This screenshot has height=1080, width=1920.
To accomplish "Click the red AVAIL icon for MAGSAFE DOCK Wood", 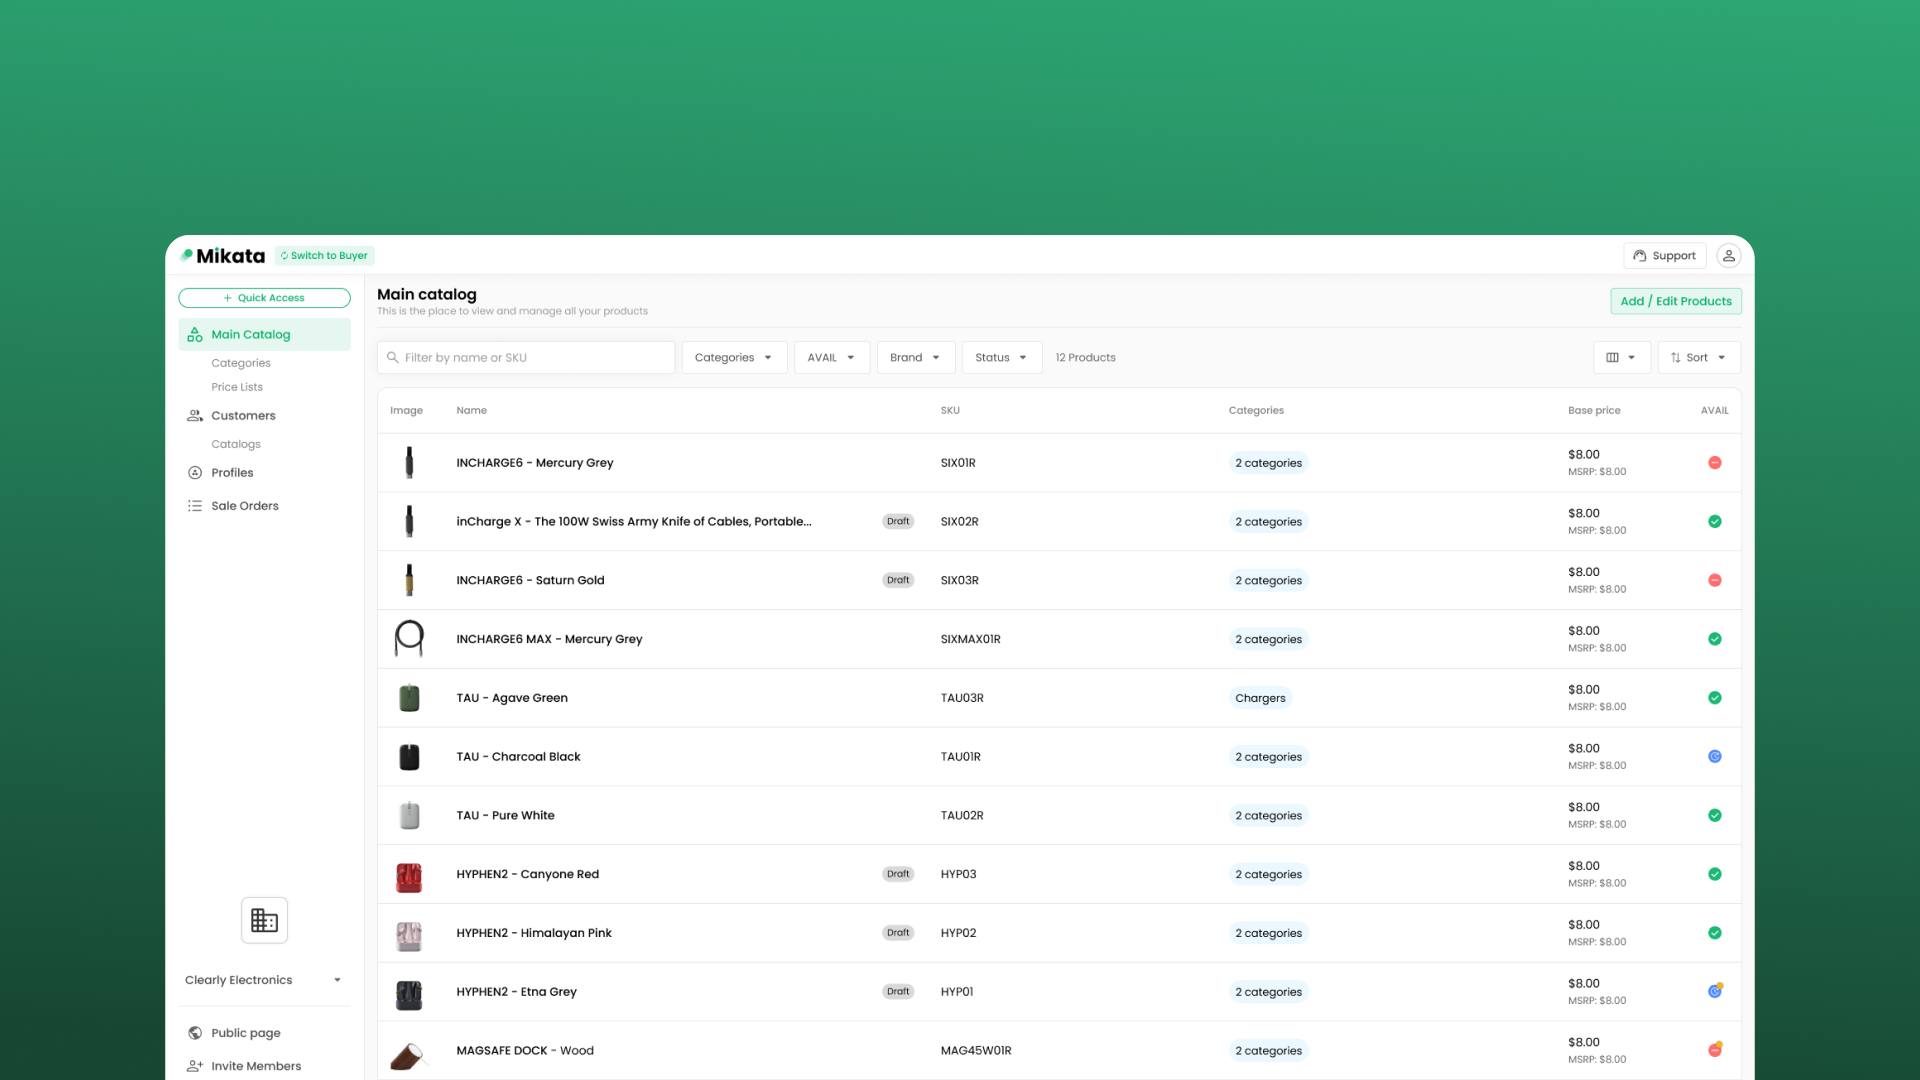I will coord(1715,1050).
